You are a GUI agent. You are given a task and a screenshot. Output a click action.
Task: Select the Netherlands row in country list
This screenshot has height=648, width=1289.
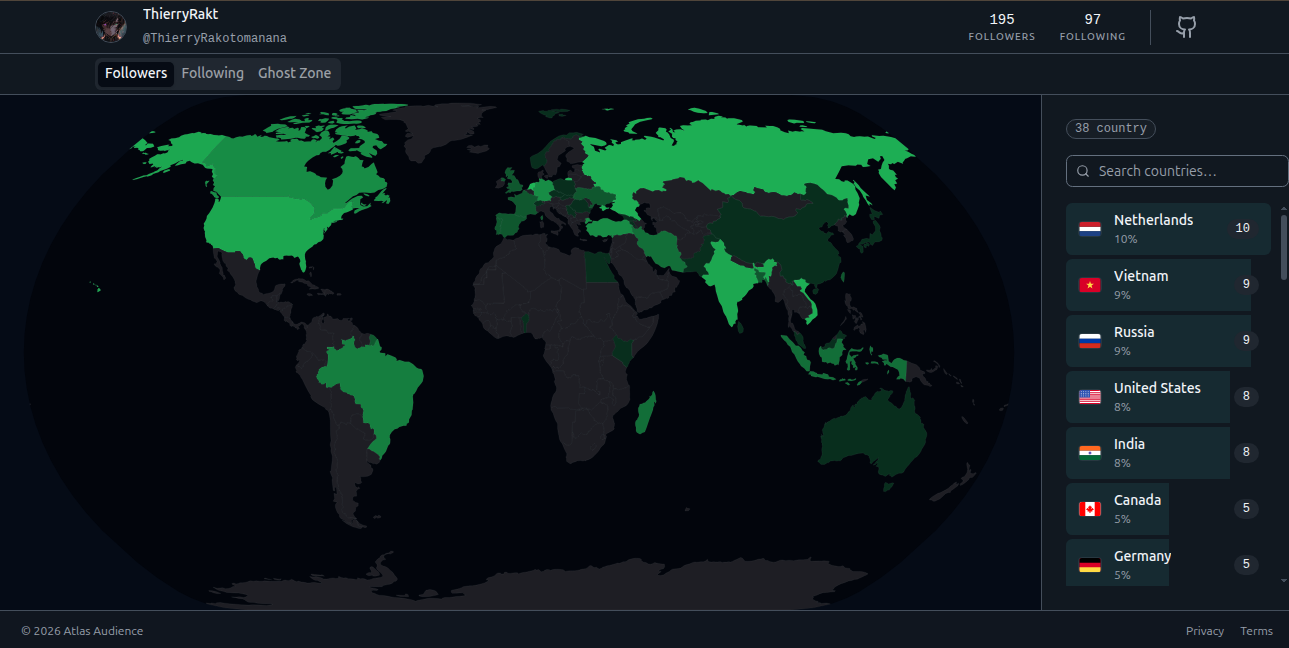[x=1168, y=229]
